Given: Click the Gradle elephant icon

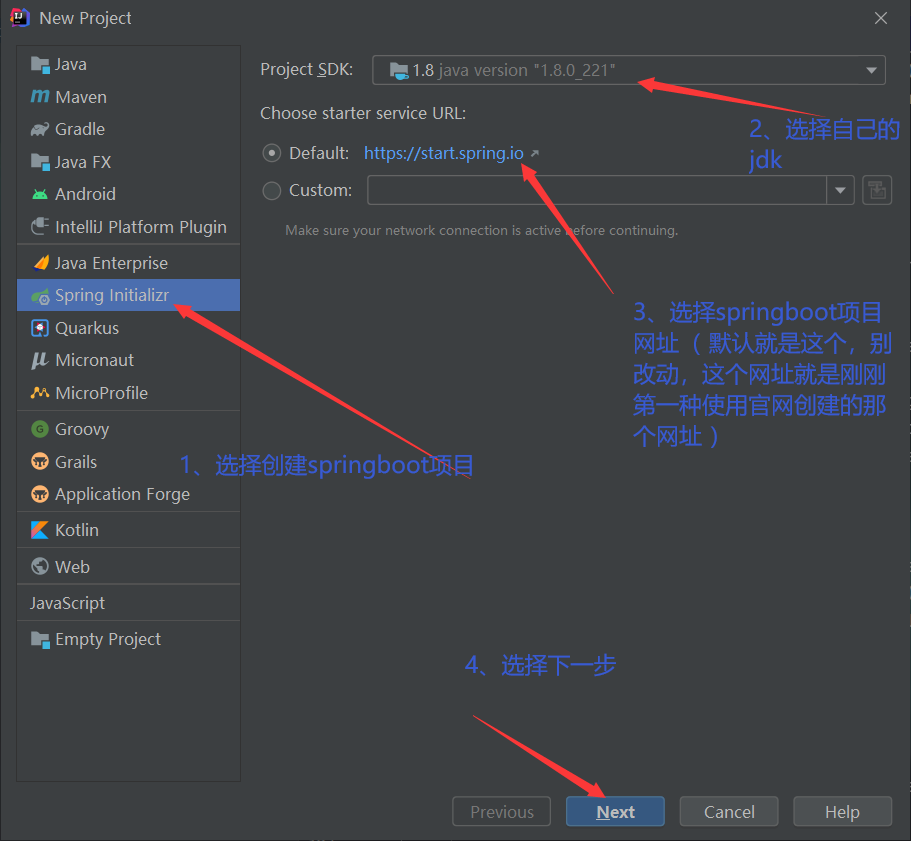Looking at the screenshot, I should (x=40, y=129).
